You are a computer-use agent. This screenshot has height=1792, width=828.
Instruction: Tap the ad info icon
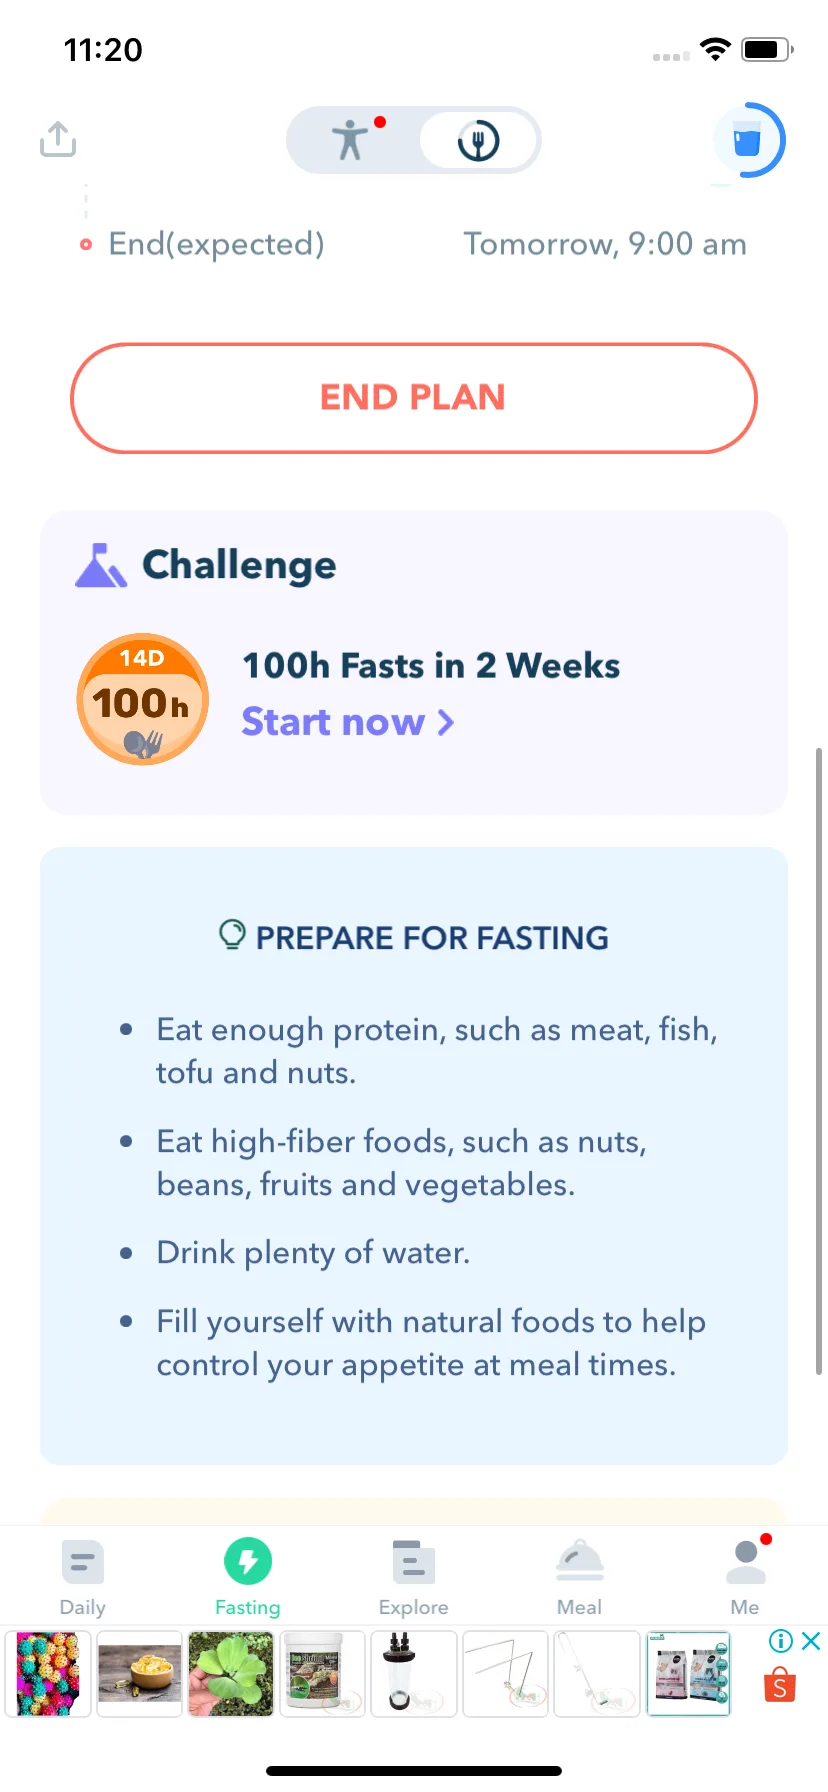[781, 1641]
